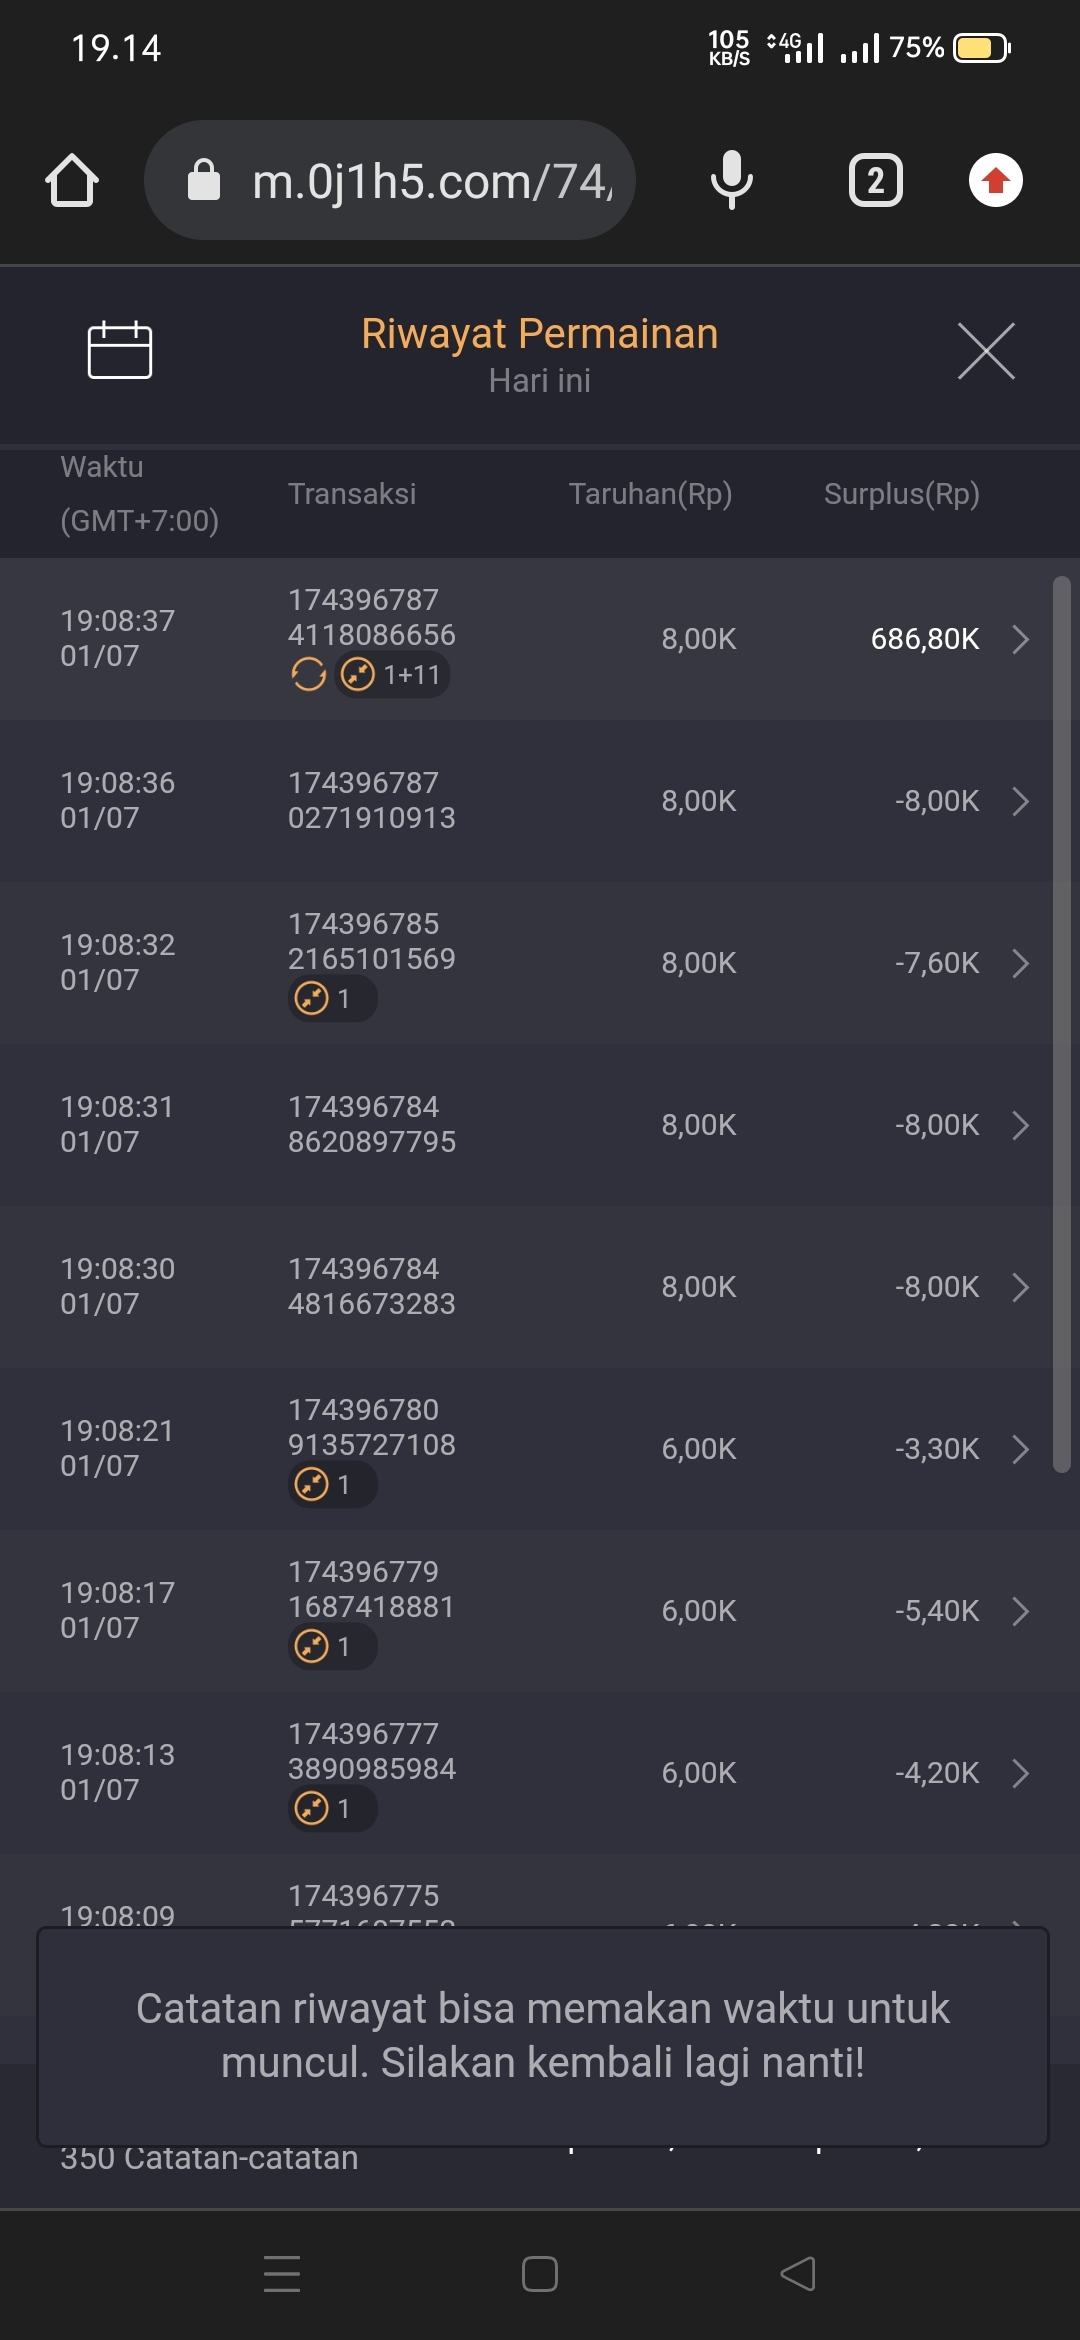Expand the -7,60K surplus row chevron
Viewport: 1080px width, 2340px height.
coord(1020,963)
